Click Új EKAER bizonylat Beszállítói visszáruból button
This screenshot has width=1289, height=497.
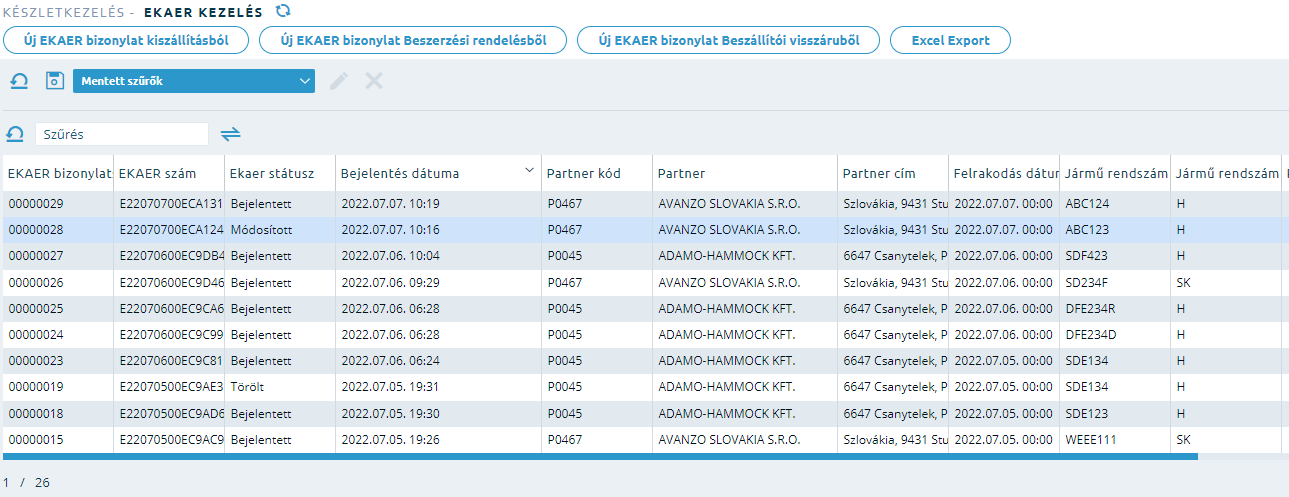coord(729,40)
